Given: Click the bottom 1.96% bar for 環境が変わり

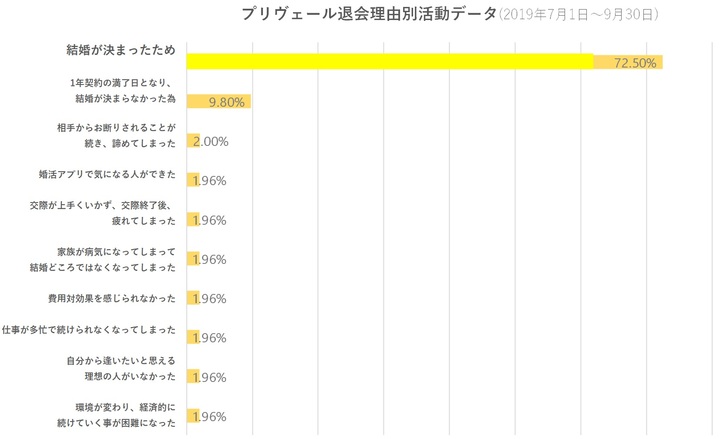Looking at the screenshot, I should click(x=193, y=416).
